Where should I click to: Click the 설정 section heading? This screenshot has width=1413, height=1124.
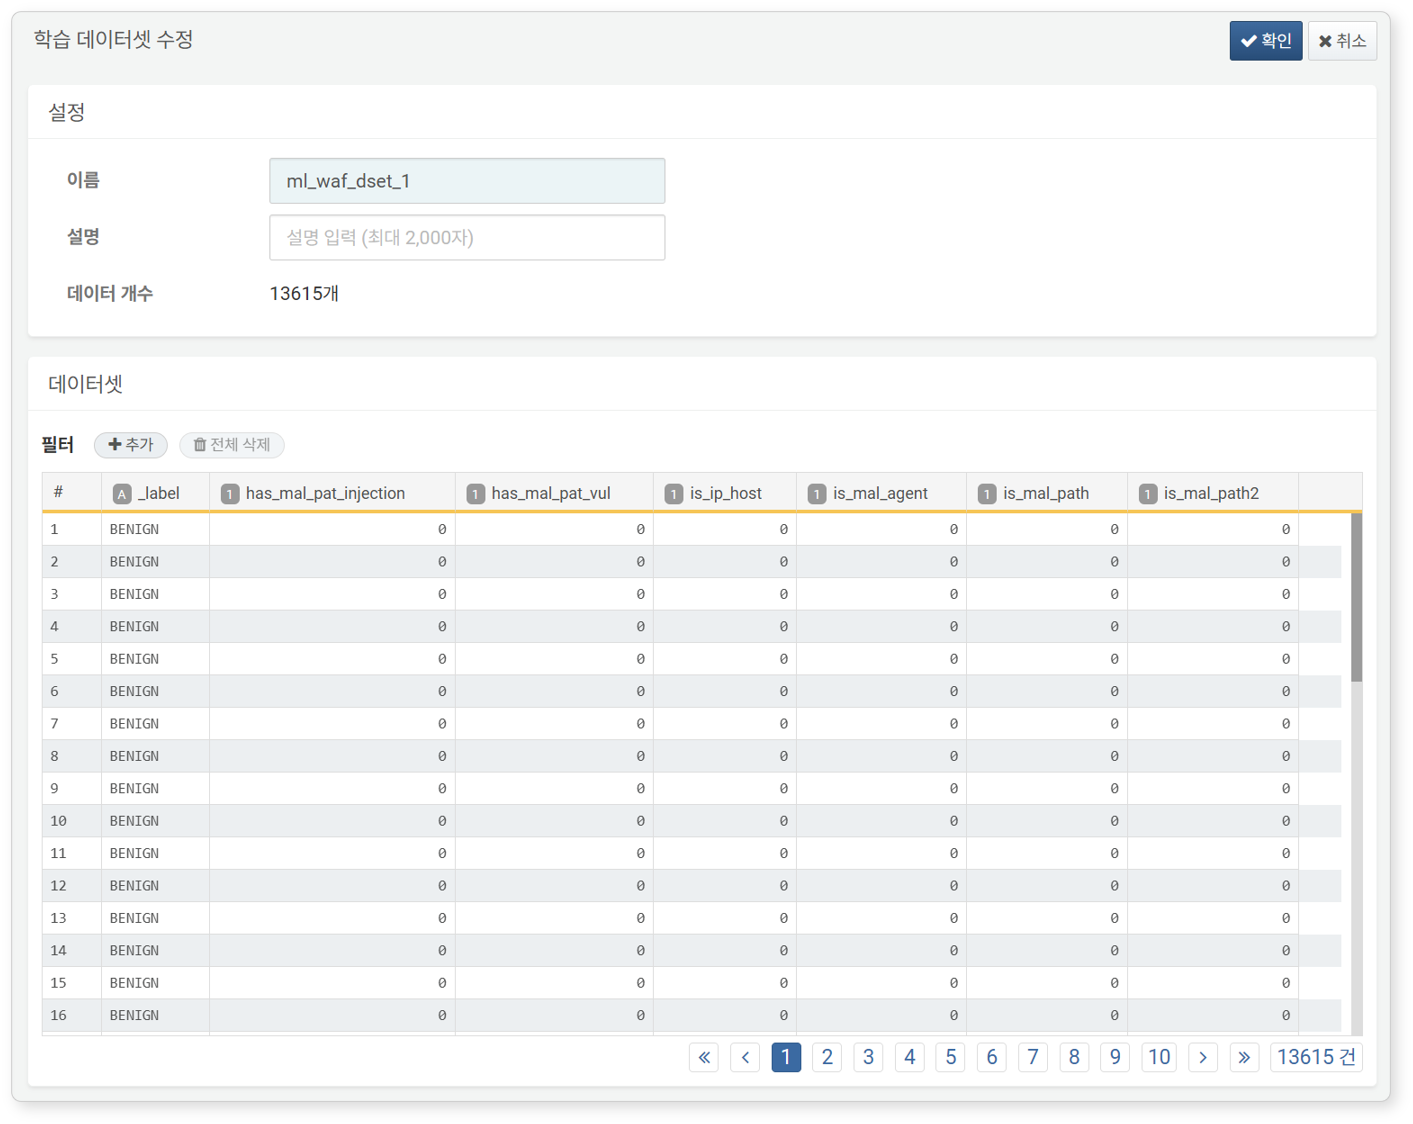tap(66, 112)
